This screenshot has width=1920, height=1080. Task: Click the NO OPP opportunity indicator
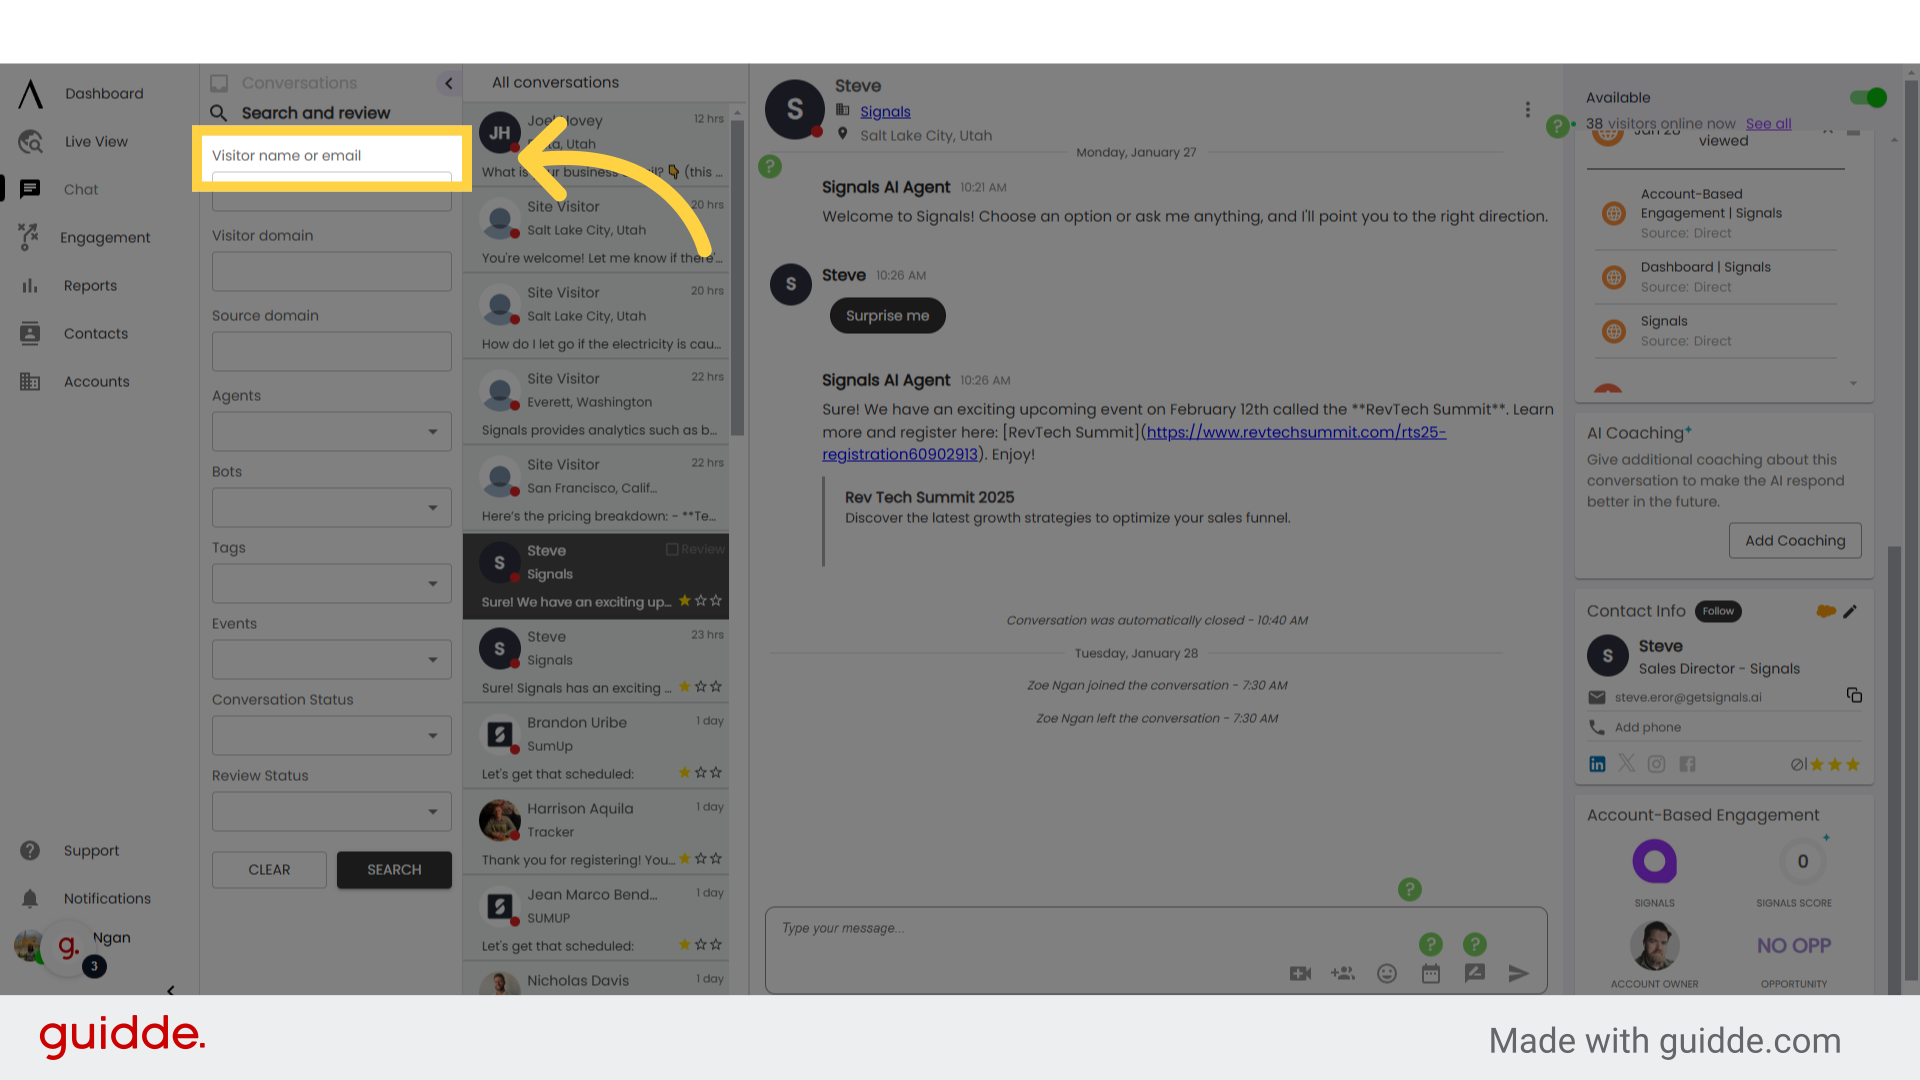click(1794, 945)
